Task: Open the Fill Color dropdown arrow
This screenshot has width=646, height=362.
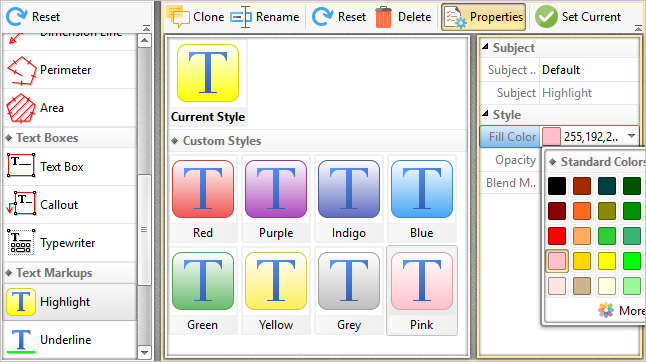Action: tap(631, 136)
